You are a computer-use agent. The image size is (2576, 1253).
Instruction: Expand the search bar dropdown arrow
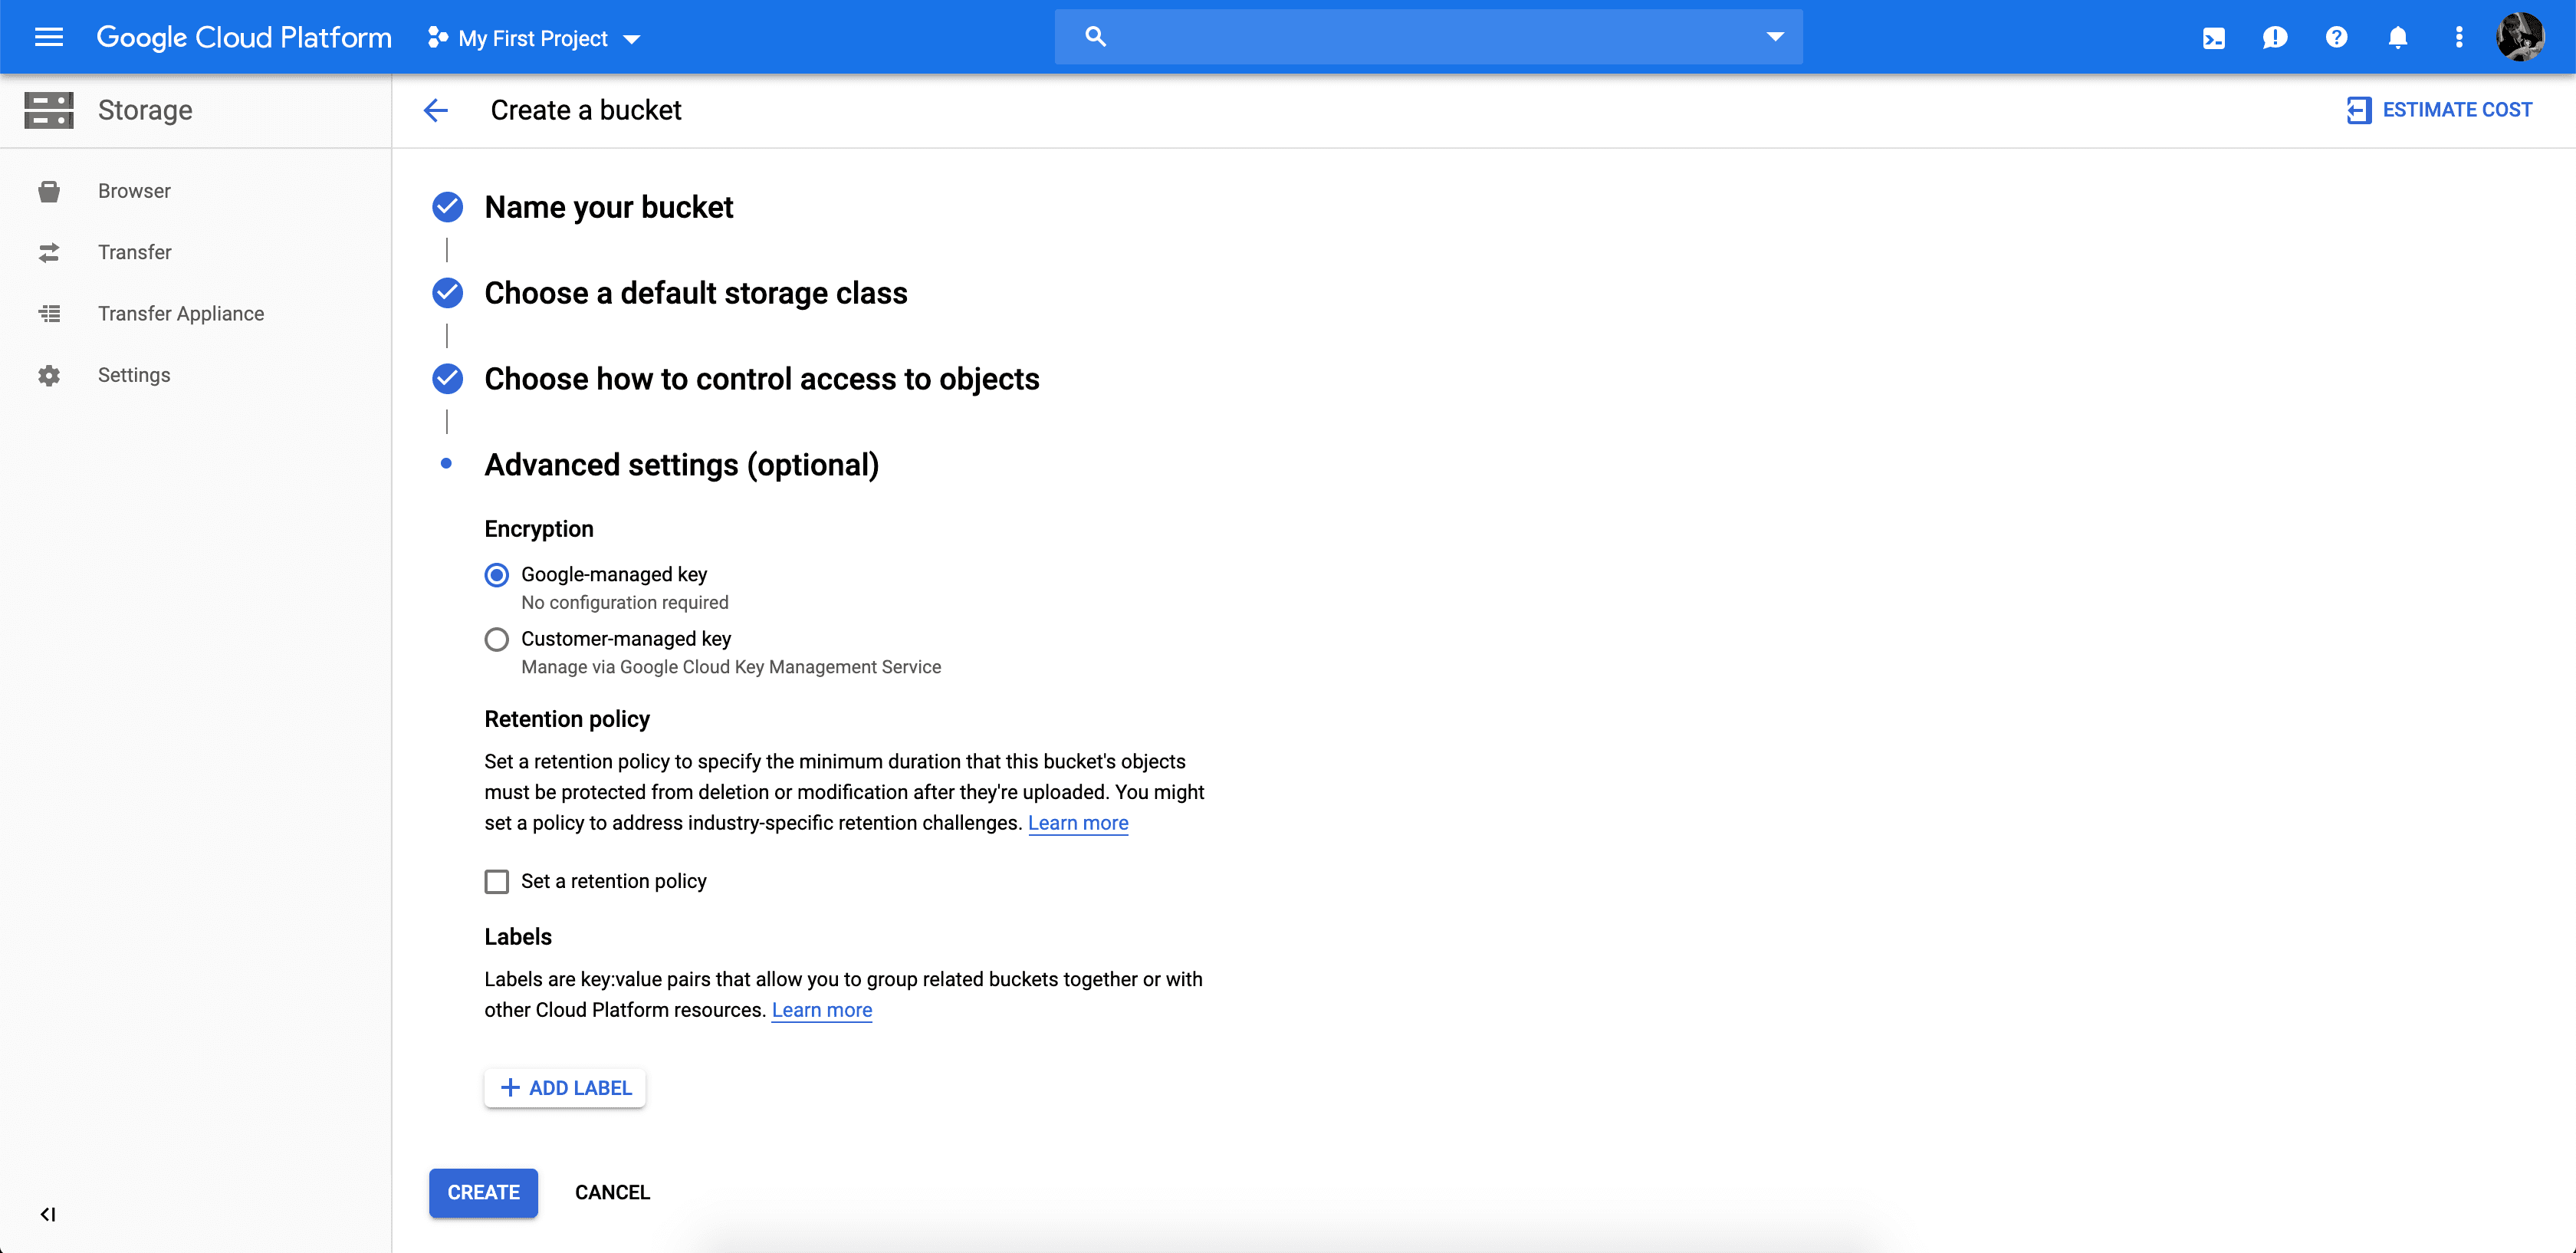(1774, 36)
